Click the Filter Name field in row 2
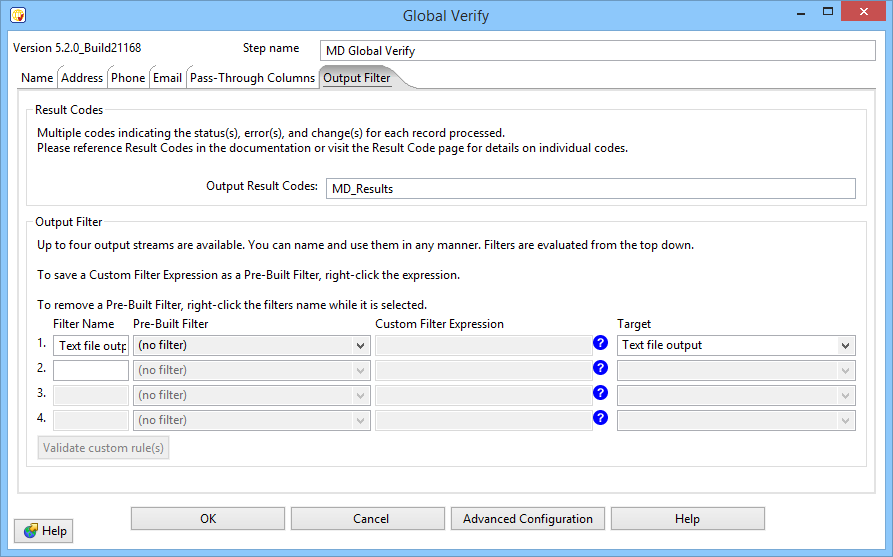893x557 pixels. point(91,370)
